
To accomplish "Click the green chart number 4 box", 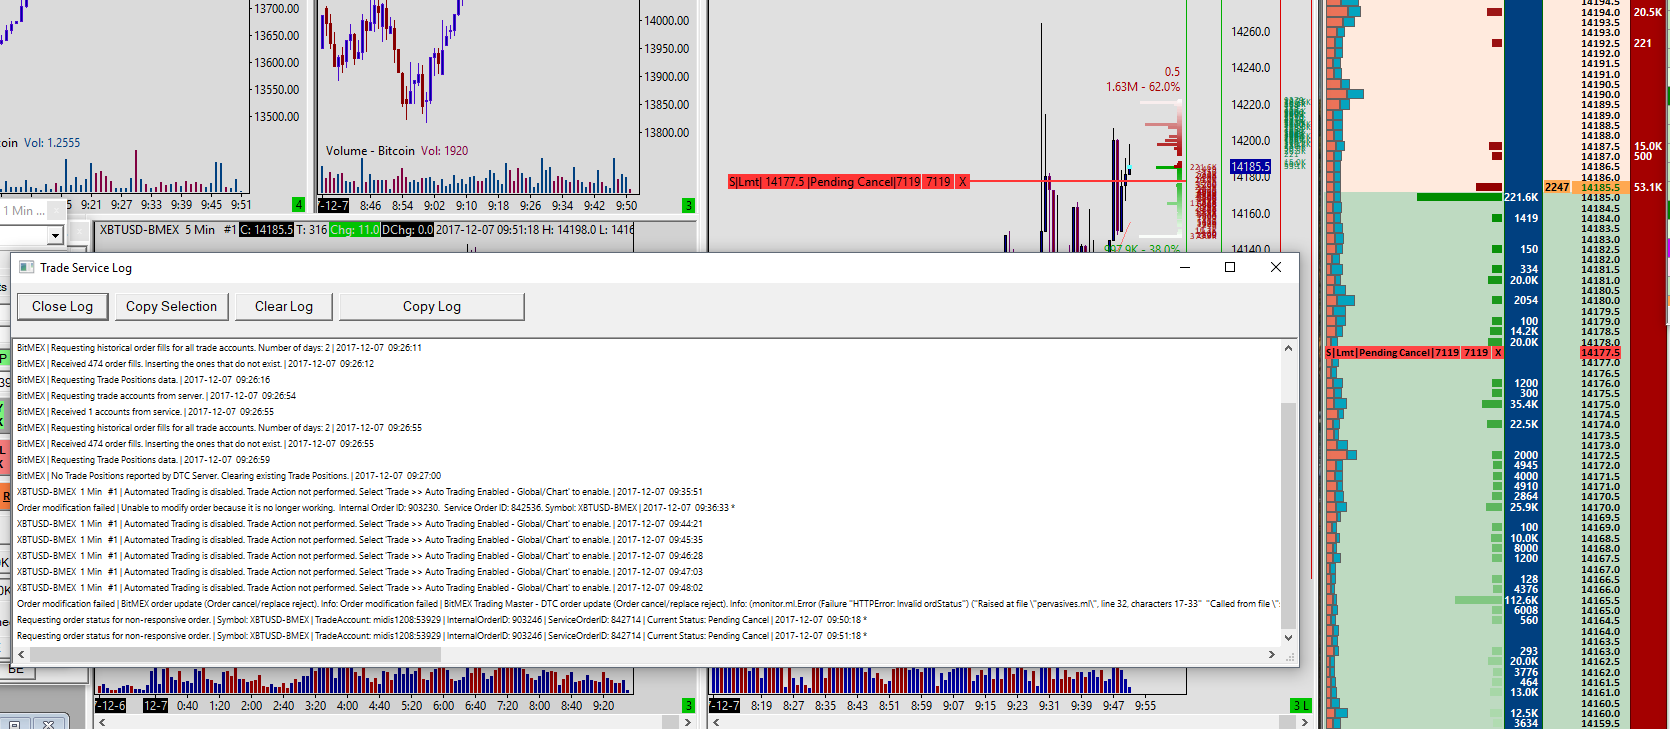I will pos(298,205).
